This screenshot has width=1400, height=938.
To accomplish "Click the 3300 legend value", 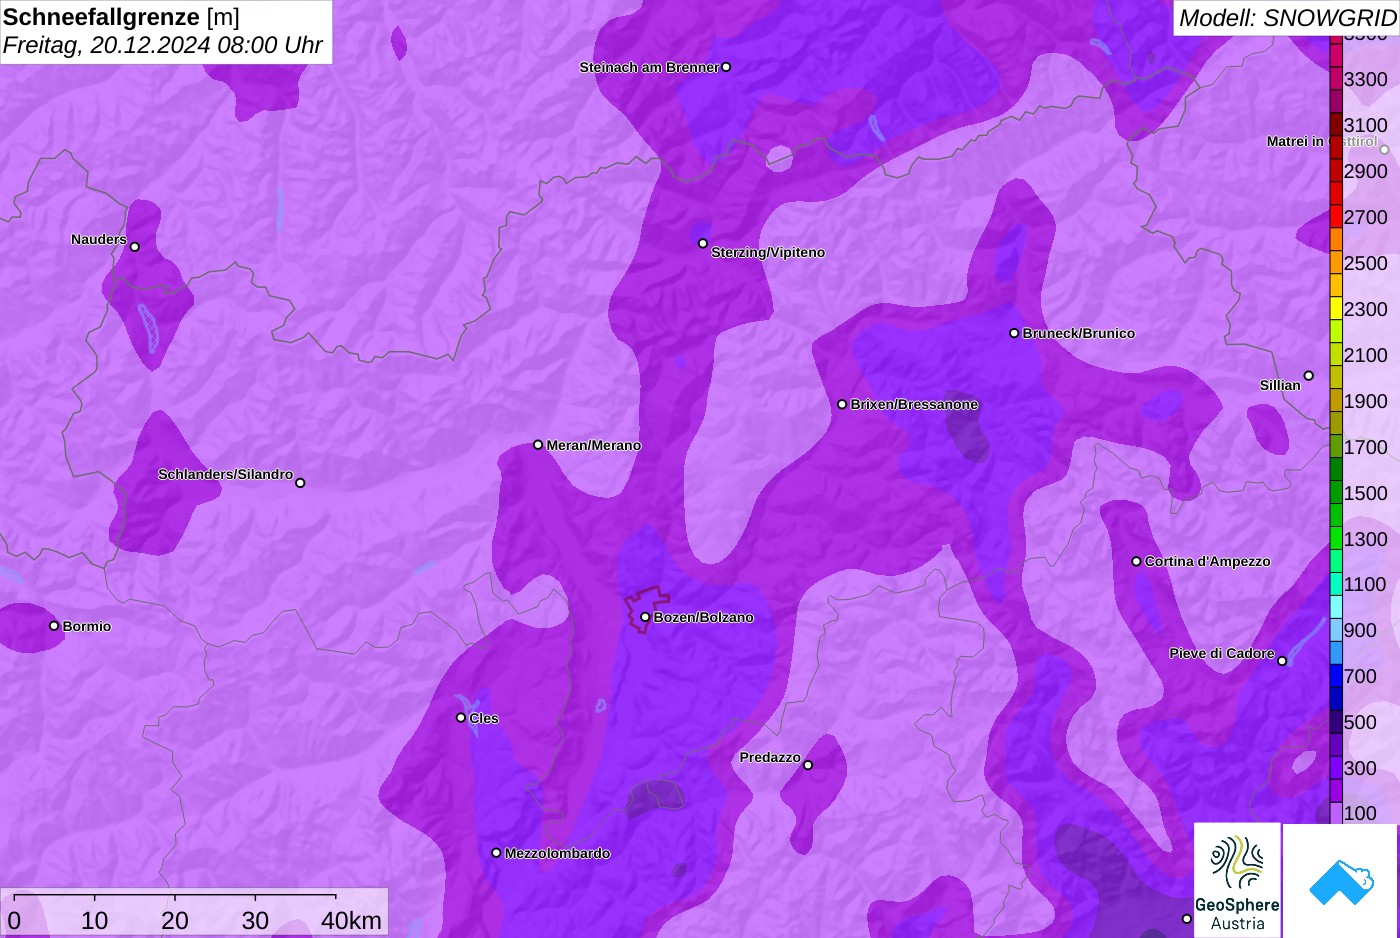I will [1366, 79].
